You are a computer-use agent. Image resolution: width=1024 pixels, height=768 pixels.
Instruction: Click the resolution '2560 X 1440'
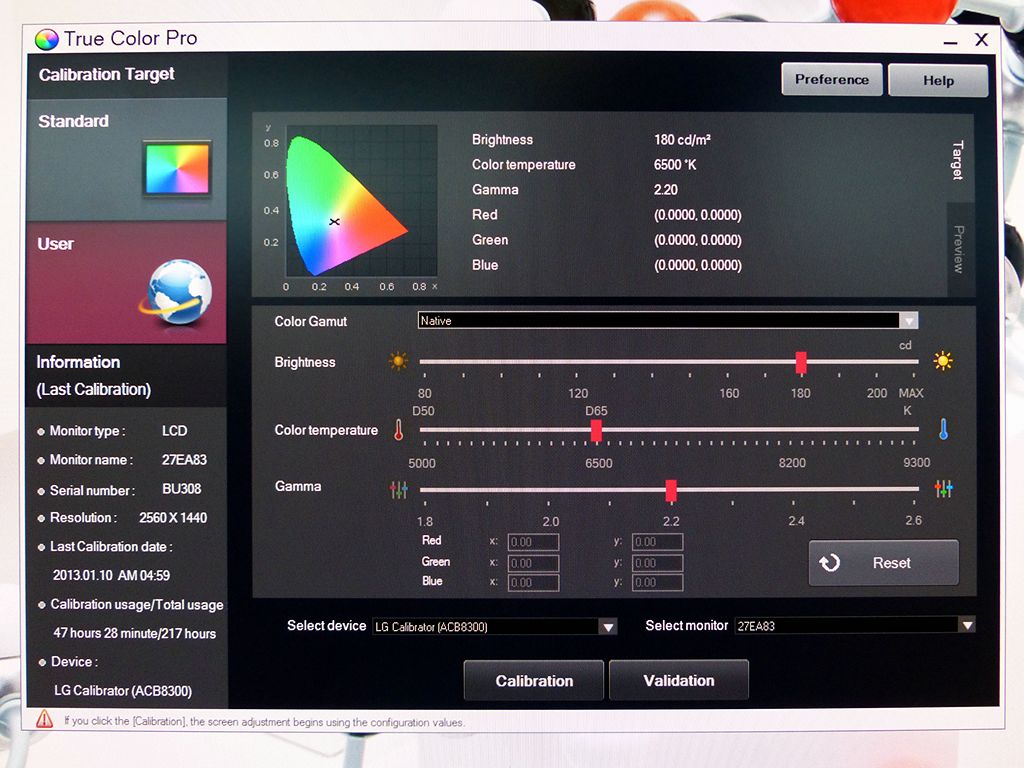(x=173, y=518)
